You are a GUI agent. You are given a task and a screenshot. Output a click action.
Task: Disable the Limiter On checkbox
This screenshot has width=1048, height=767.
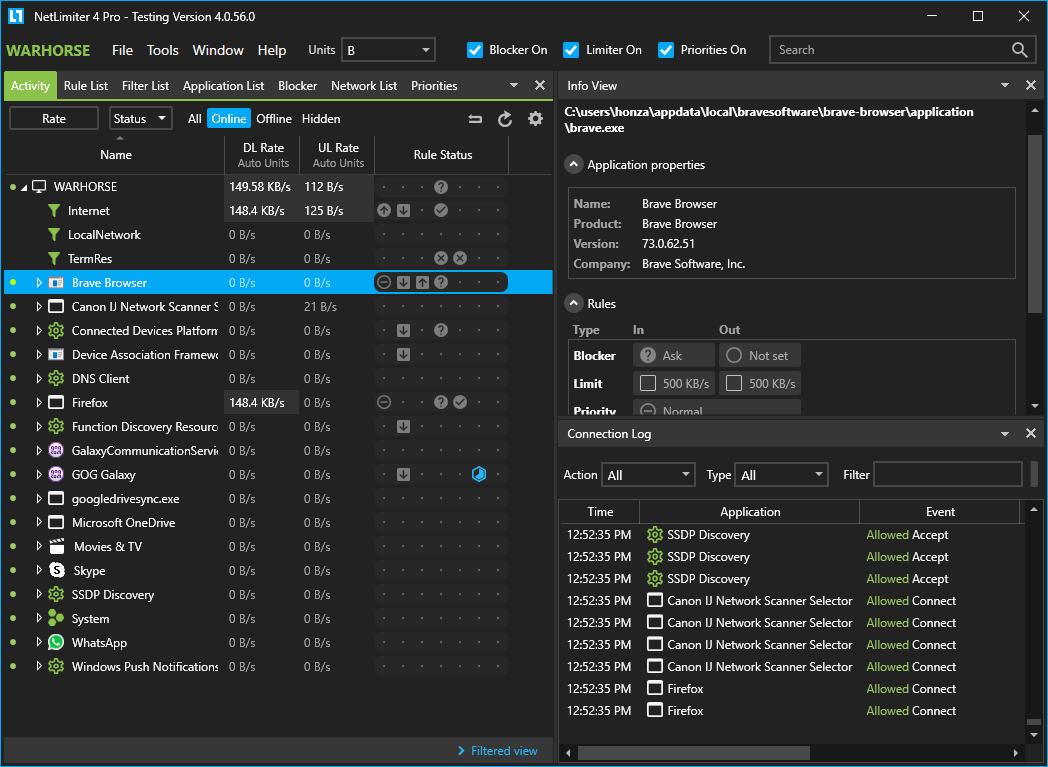[571, 50]
